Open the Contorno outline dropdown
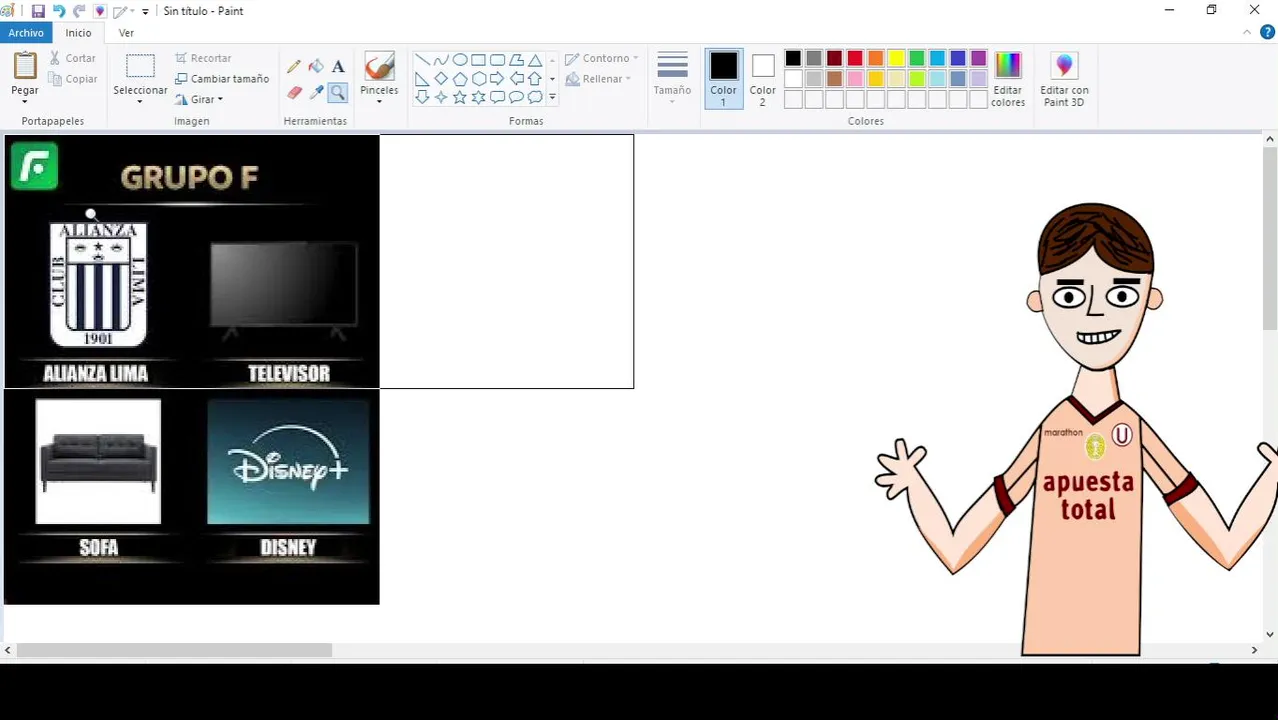 601,58
